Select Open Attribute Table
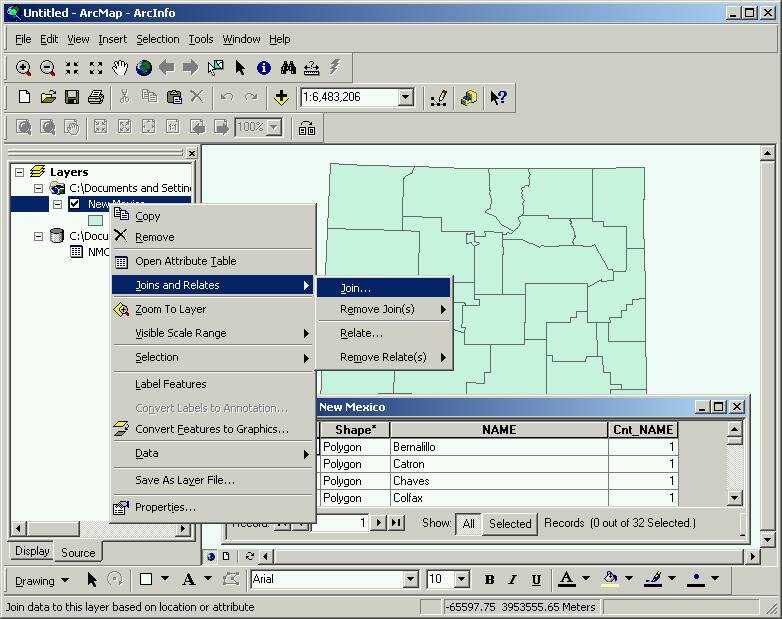The height and width of the screenshot is (619, 782). pos(212,261)
